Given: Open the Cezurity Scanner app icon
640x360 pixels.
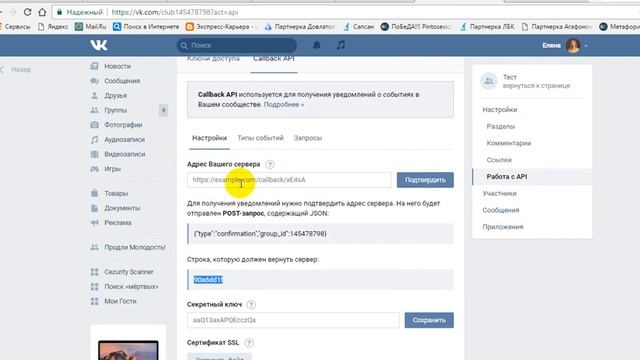Looking at the screenshot, I should tap(94, 272).
